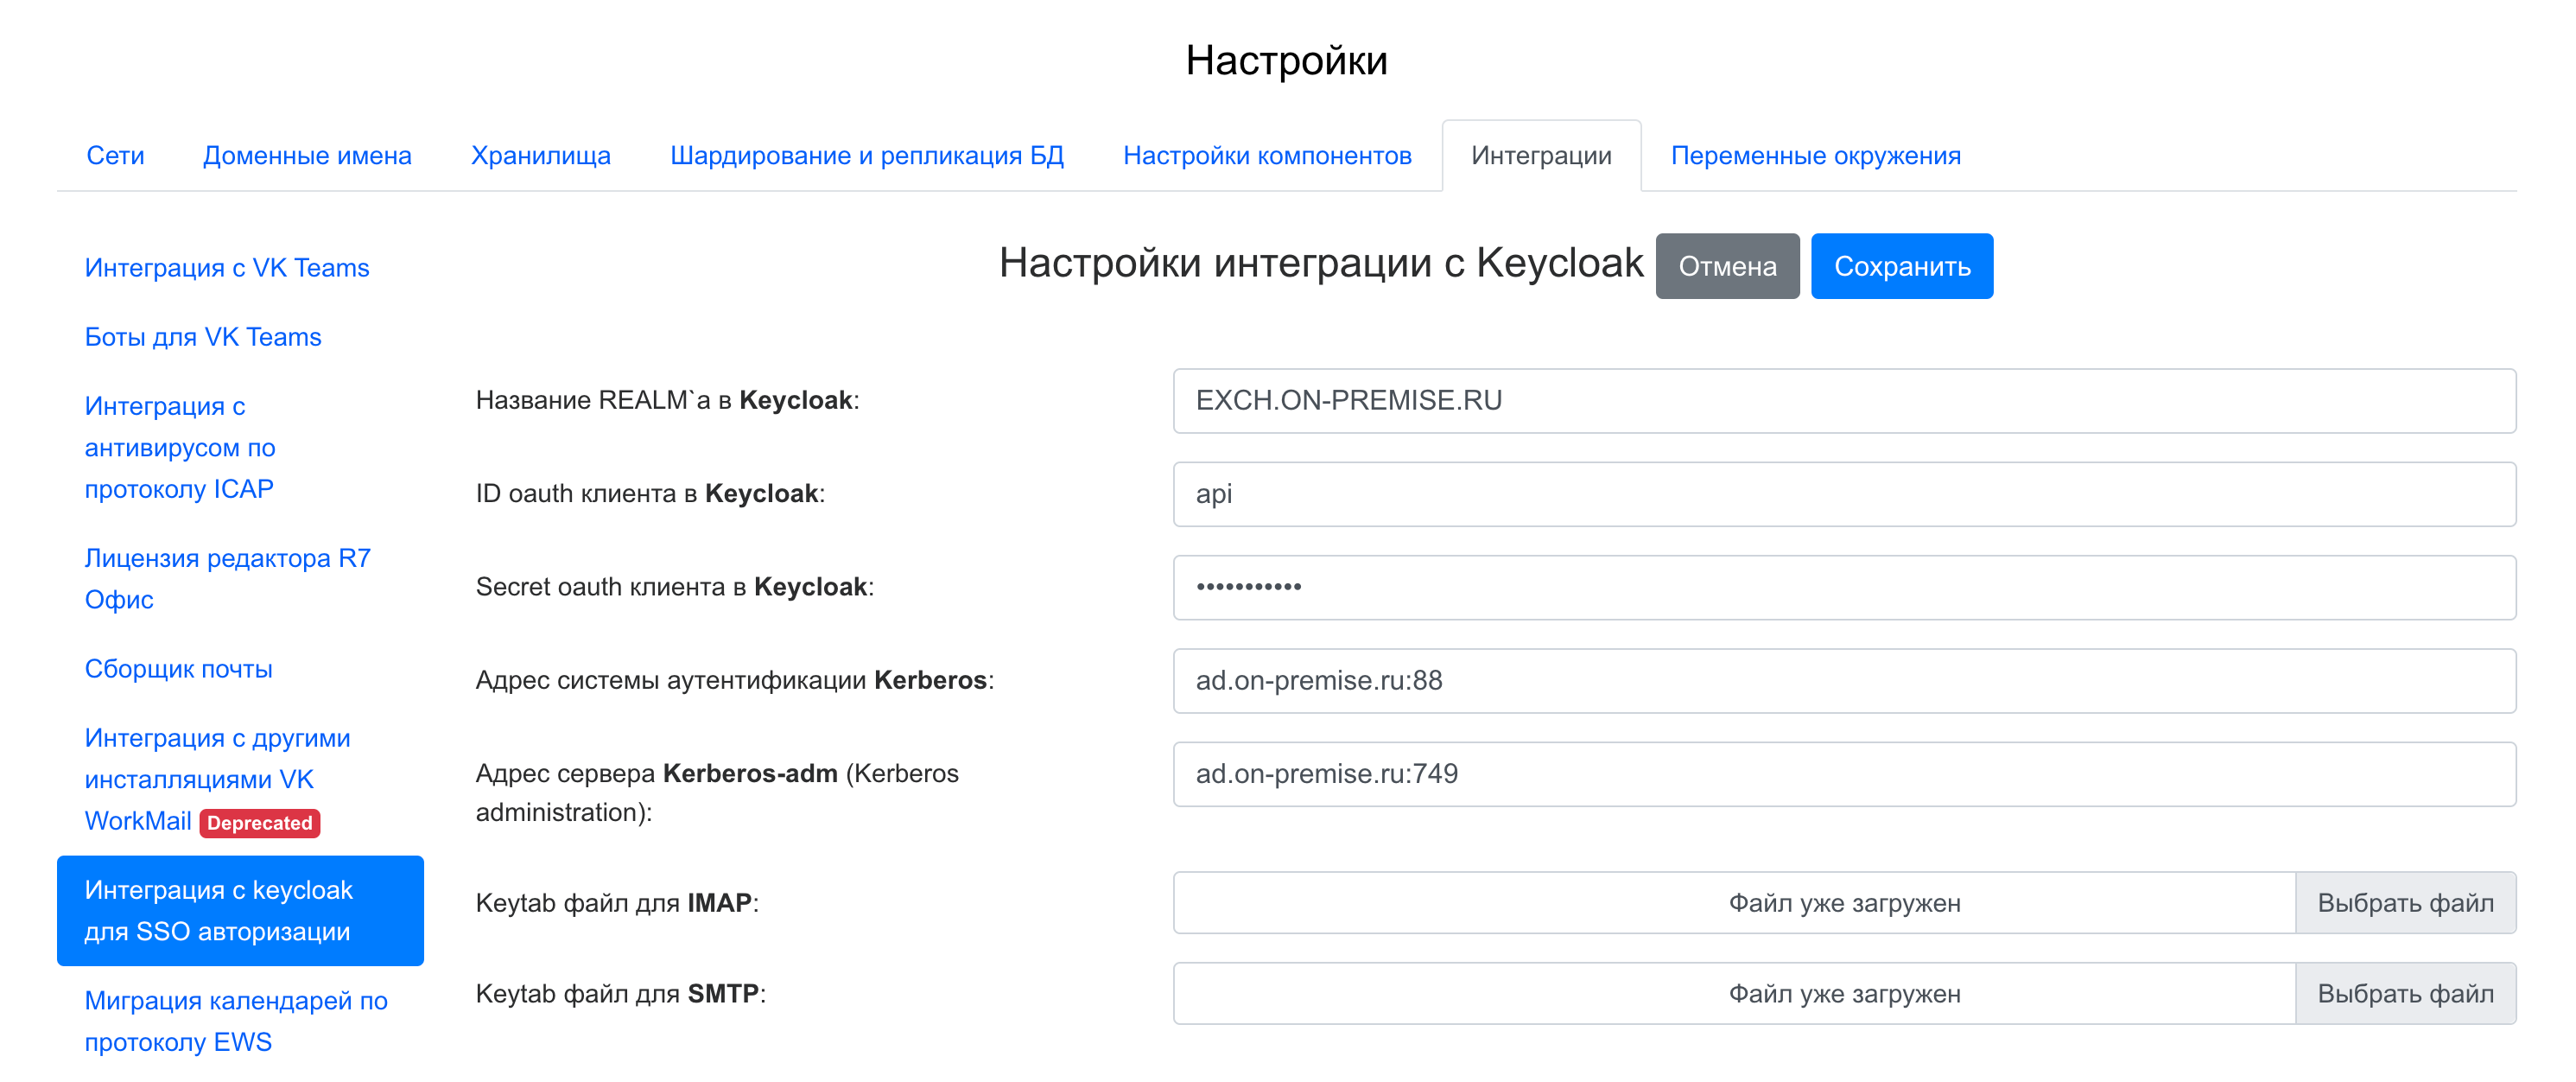
Task: Open Лицензия редактора R7 Офис link
Action: point(227,578)
